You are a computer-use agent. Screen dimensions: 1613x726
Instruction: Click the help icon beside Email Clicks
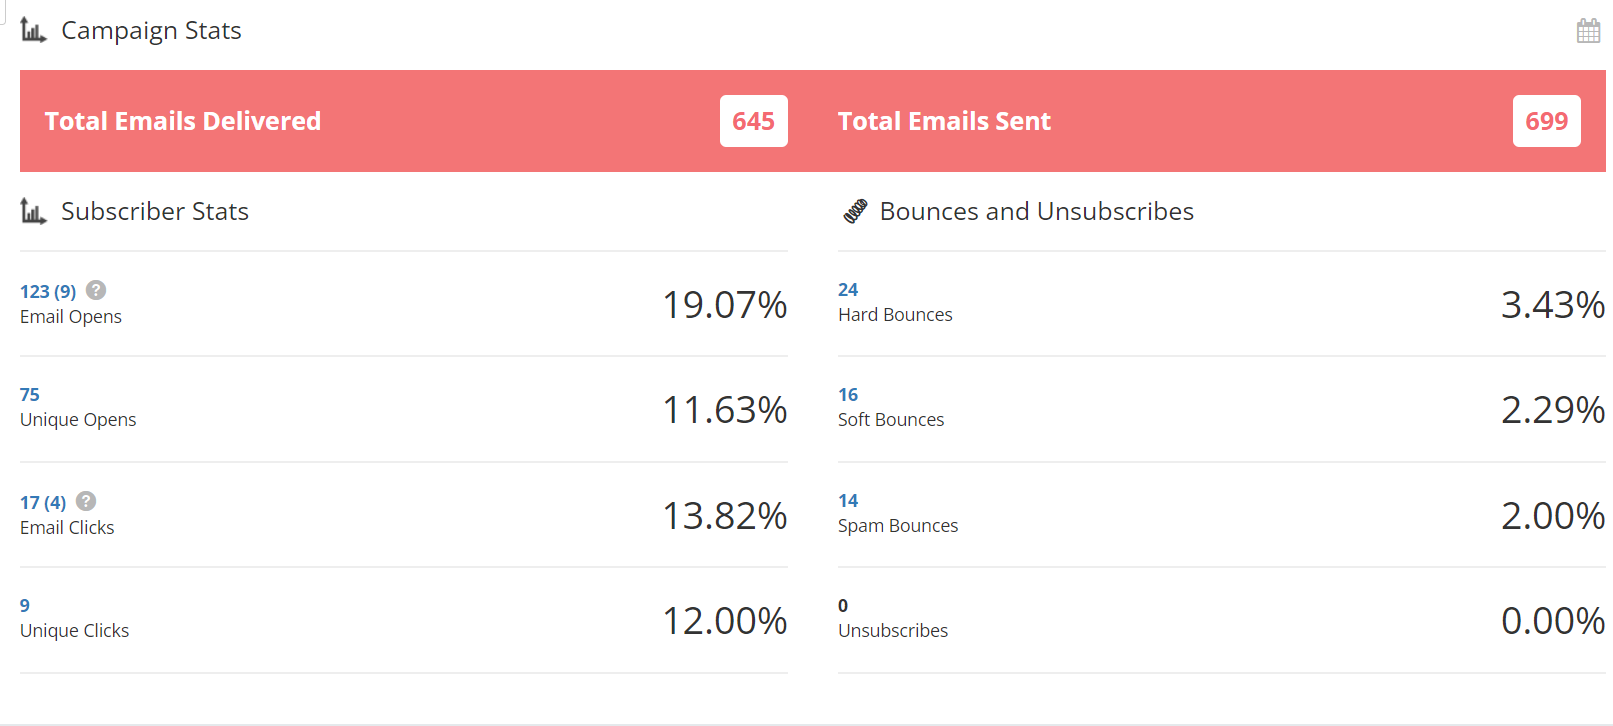(x=86, y=501)
